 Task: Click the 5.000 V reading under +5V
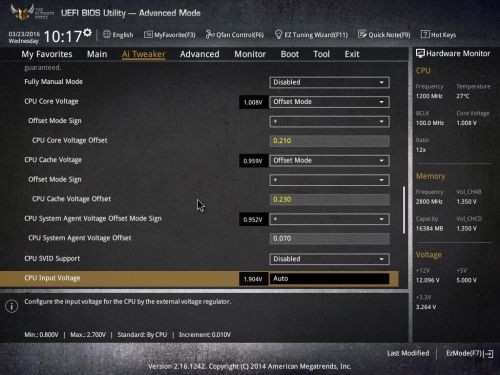[466, 280]
